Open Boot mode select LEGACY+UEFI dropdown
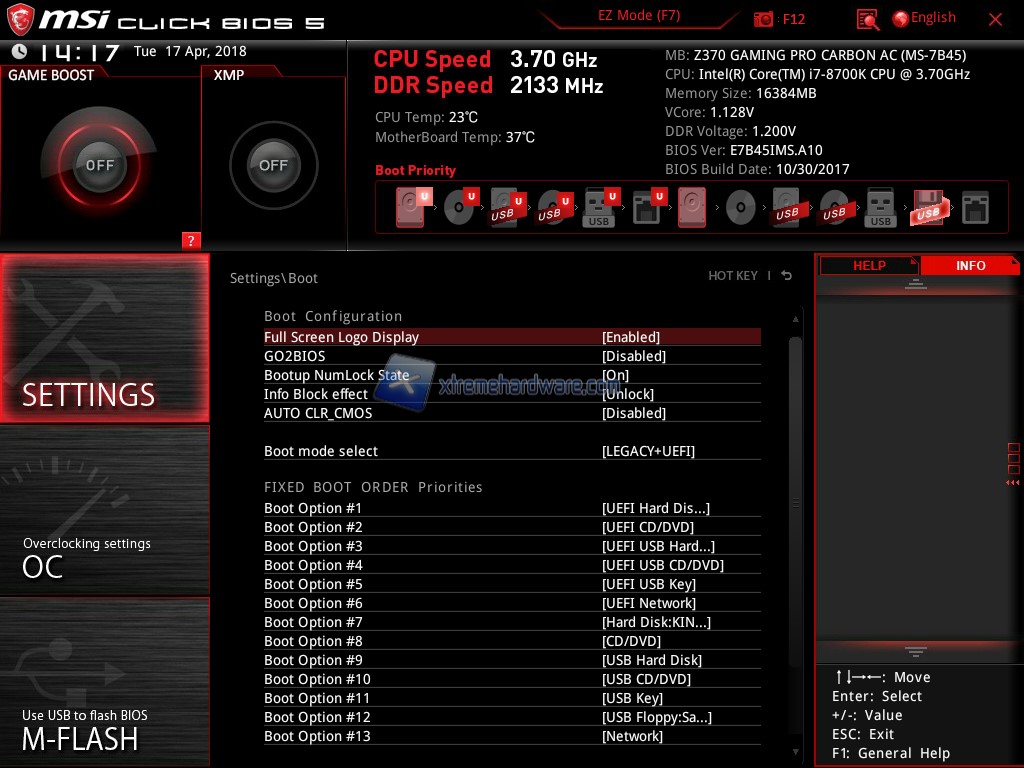 pos(648,451)
